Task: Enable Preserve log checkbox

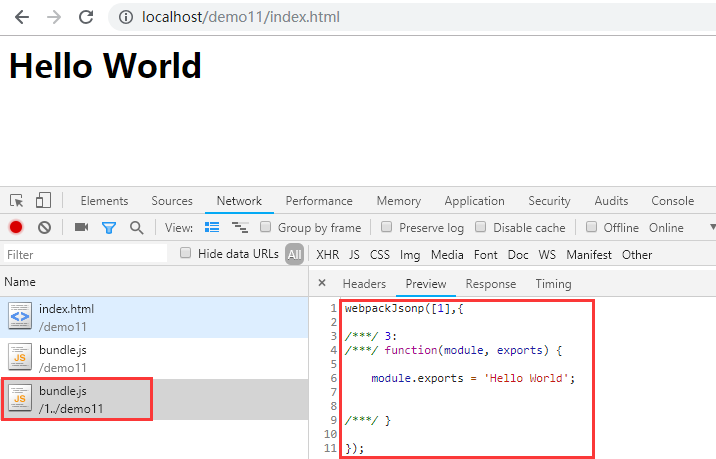Action: coord(386,227)
